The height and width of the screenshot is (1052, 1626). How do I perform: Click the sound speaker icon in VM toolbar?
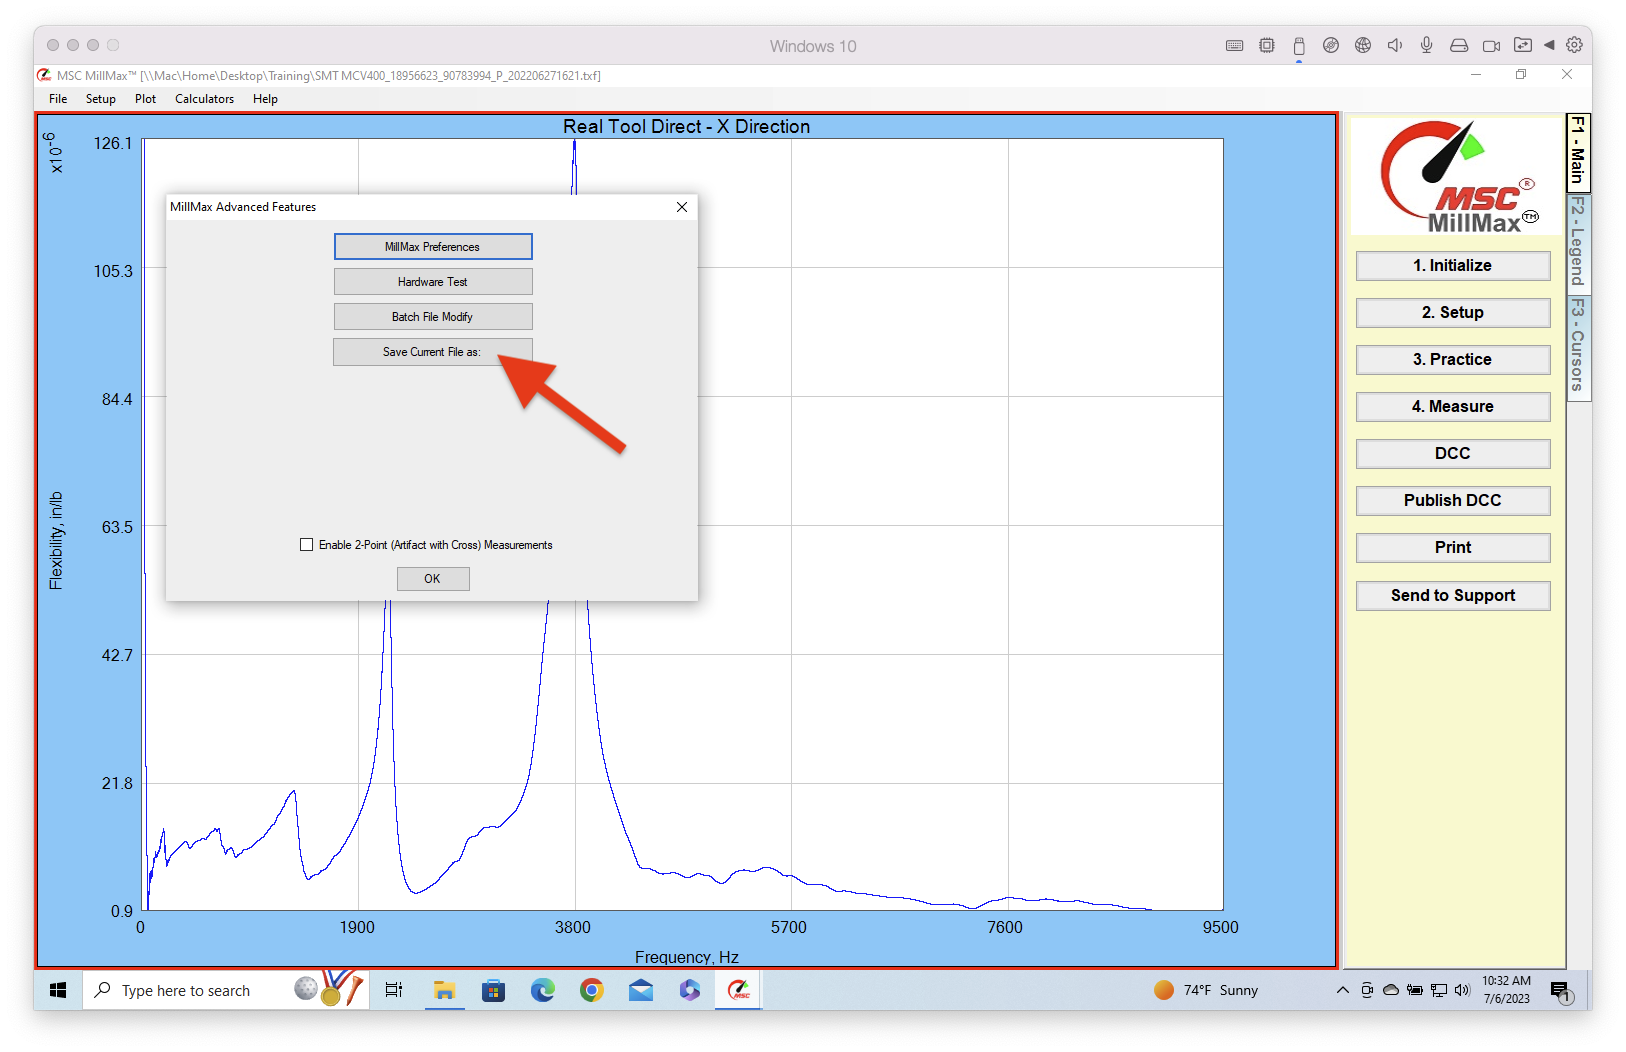[1395, 46]
